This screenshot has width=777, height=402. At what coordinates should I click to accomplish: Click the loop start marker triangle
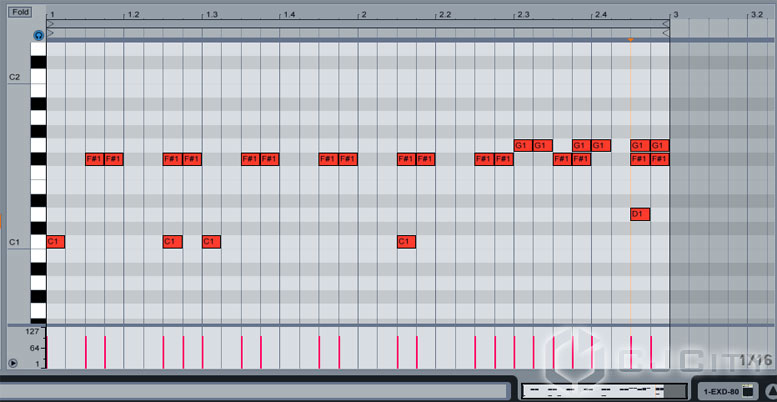coord(50,23)
